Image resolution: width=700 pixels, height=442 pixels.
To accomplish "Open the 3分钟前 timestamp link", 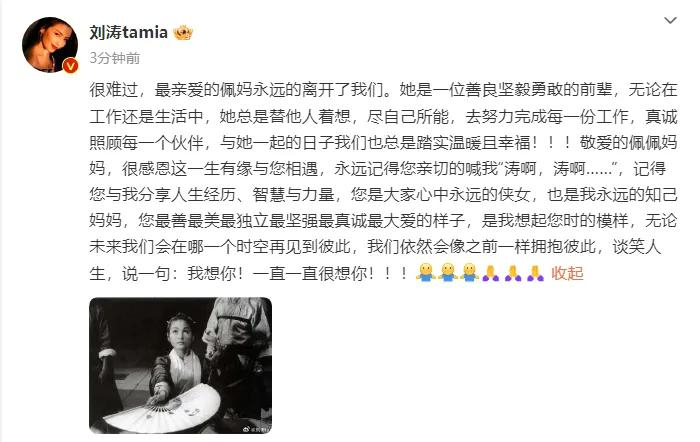I will (115, 58).
